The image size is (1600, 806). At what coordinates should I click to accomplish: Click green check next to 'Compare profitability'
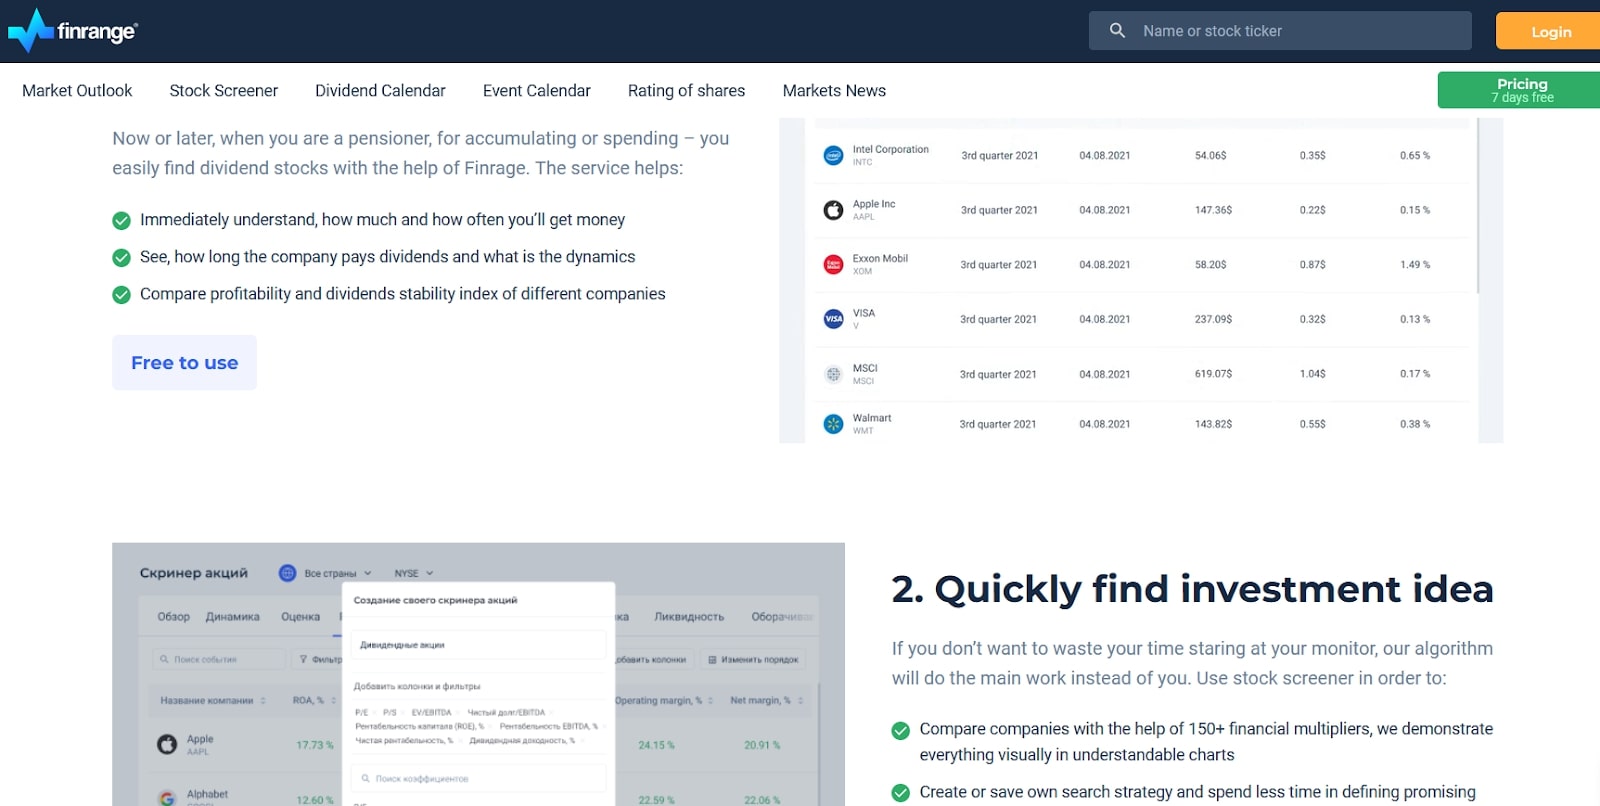121,294
